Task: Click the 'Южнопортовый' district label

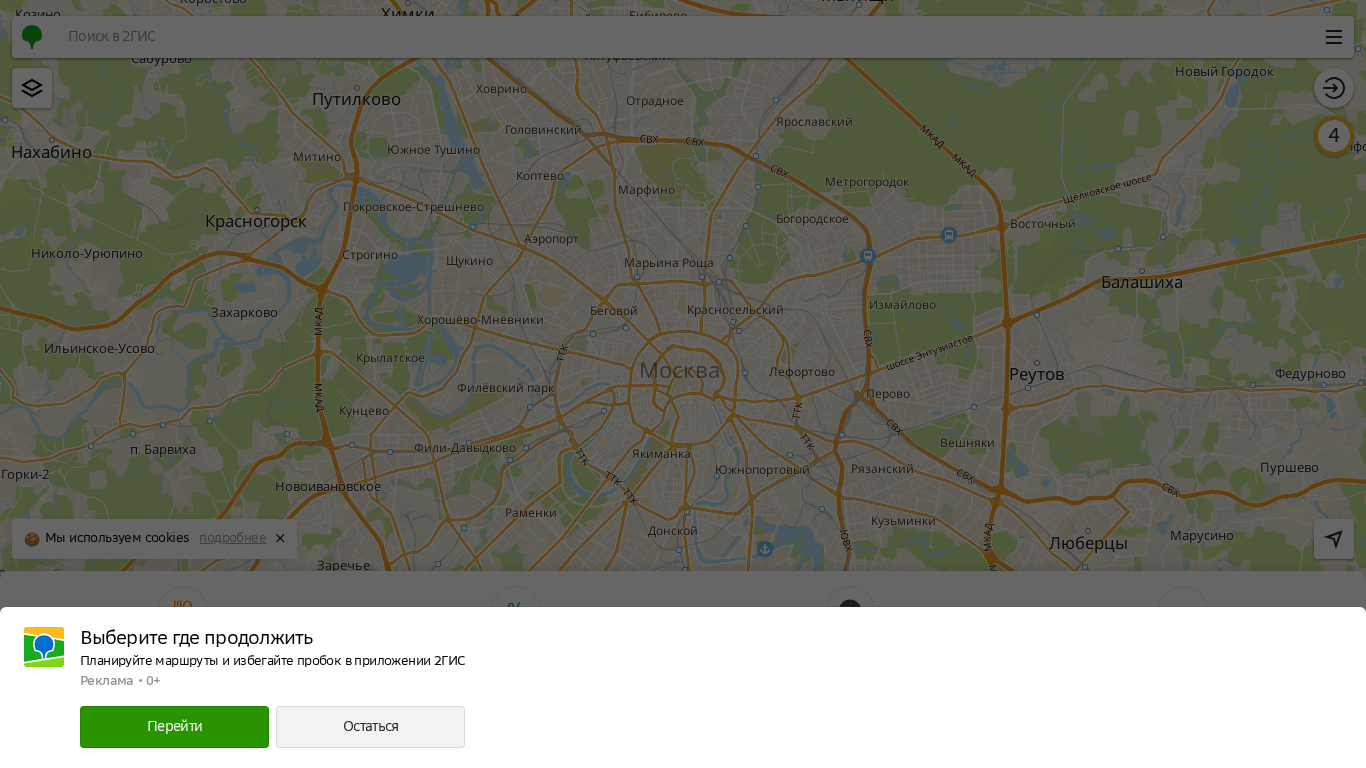Action: coord(762,470)
